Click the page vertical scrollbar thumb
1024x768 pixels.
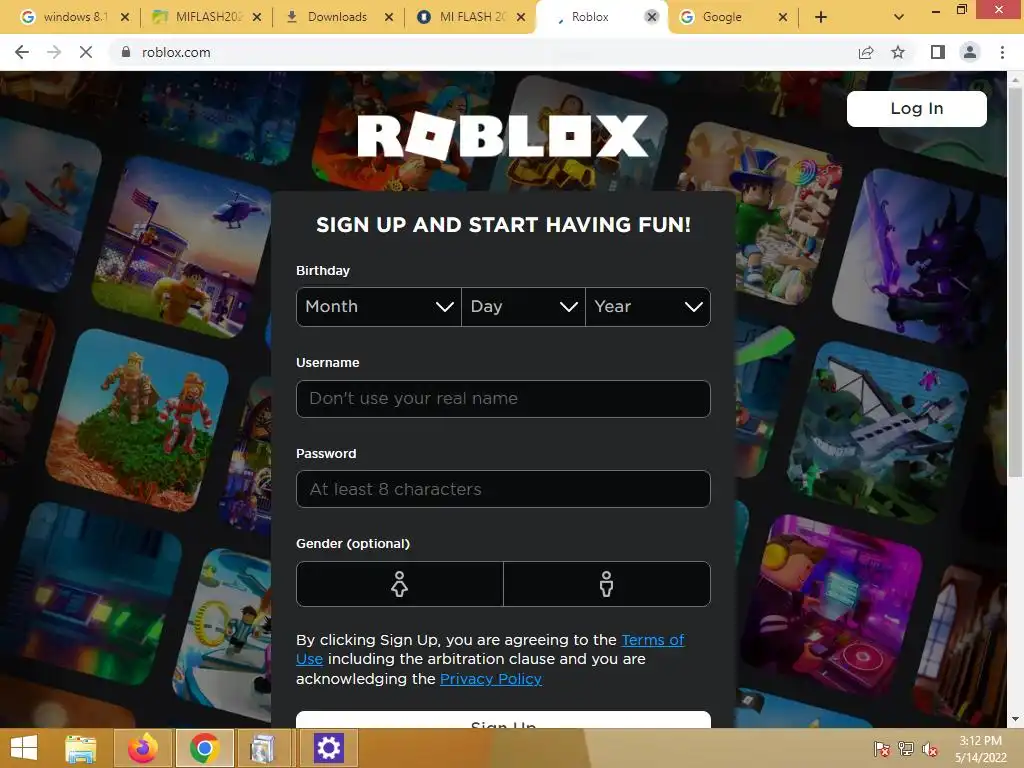pos(1015,281)
